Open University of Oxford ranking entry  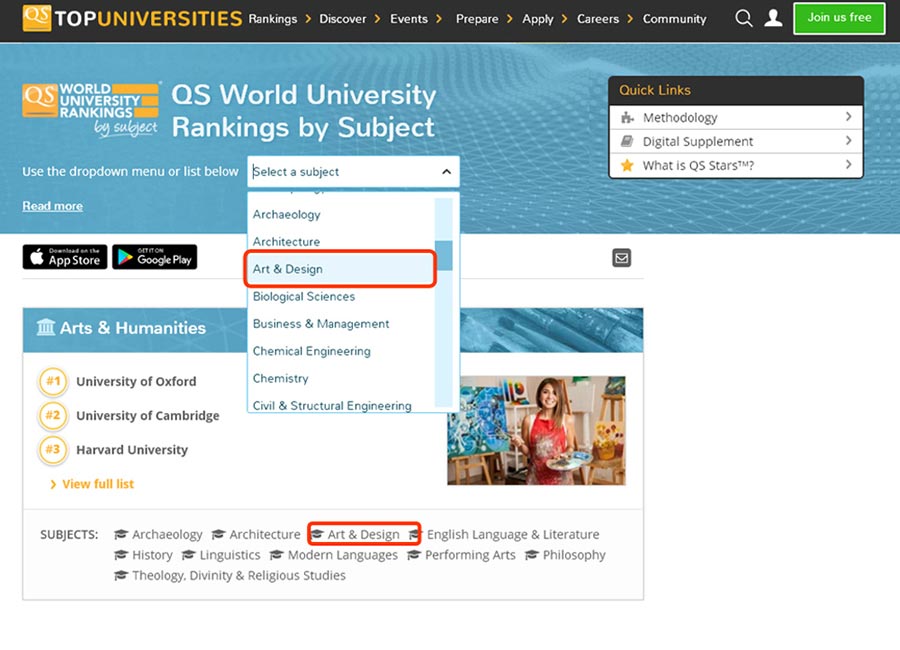tap(136, 381)
